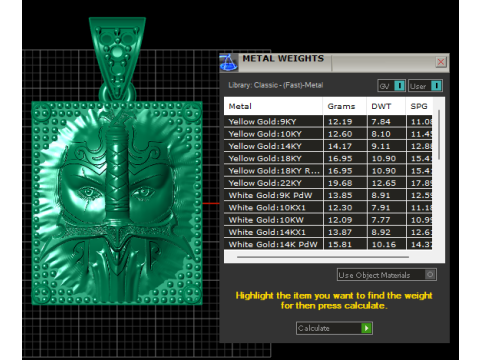Select the White Gold:14KX1 row
Image resolution: width=480 pixels, height=360 pixels.
pos(328,232)
